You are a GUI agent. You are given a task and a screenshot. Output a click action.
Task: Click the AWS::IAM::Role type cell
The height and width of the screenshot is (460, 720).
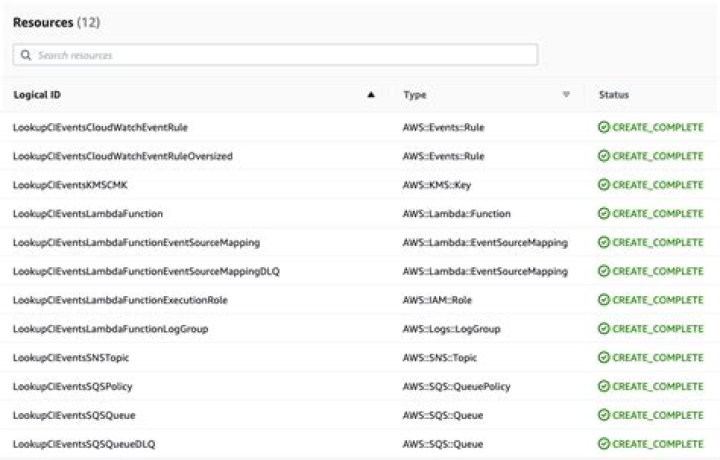(x=437, y=300)
